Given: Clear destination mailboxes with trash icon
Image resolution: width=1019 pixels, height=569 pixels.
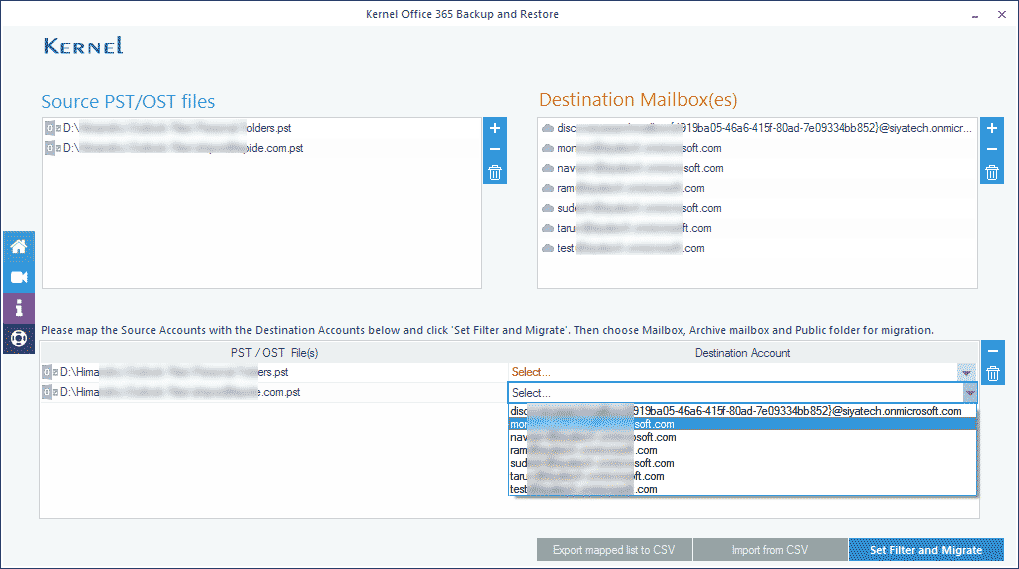Looking at the screenshot, I should pyautogui.click(x=992, y=173).
